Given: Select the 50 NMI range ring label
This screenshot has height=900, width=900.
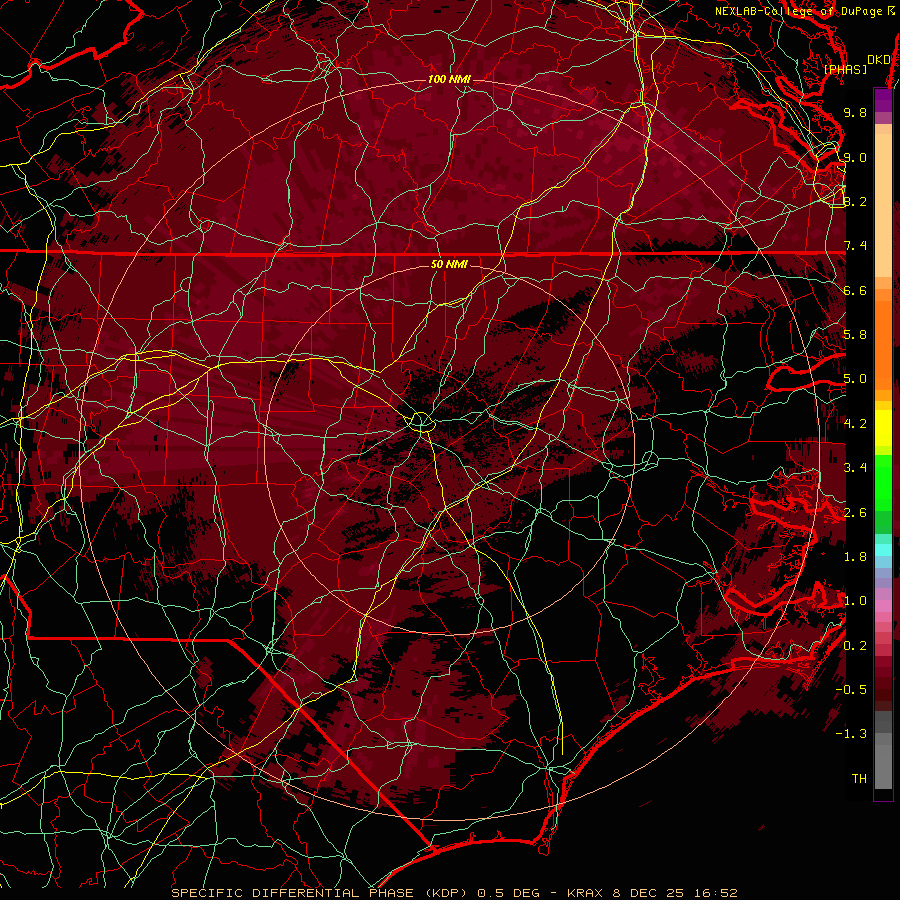Looking at the screenshot, I should tap(449, 264).
